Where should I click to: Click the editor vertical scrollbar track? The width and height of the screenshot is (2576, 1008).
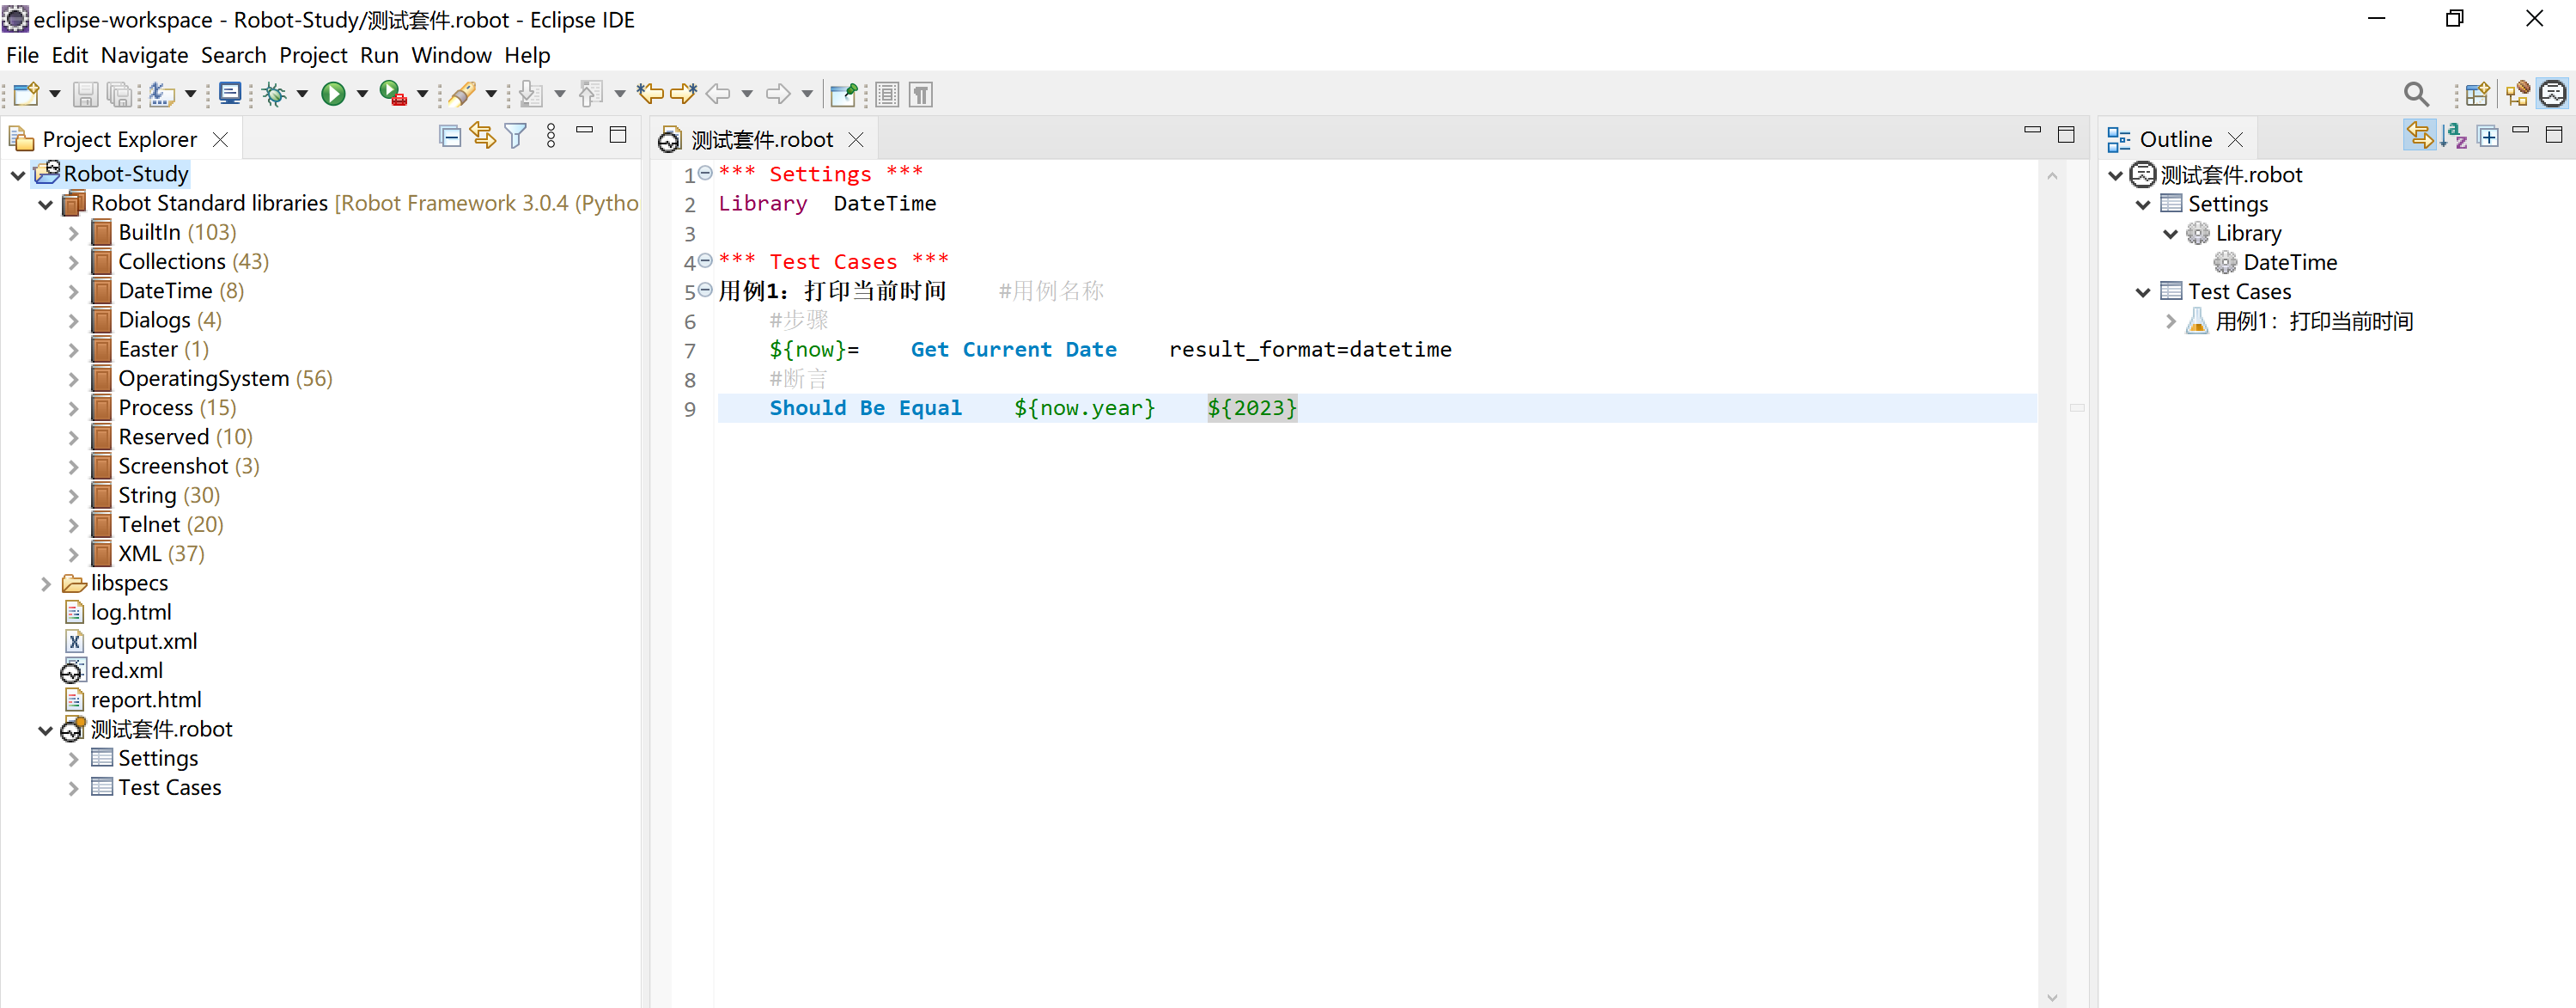tap(2051, 600)
